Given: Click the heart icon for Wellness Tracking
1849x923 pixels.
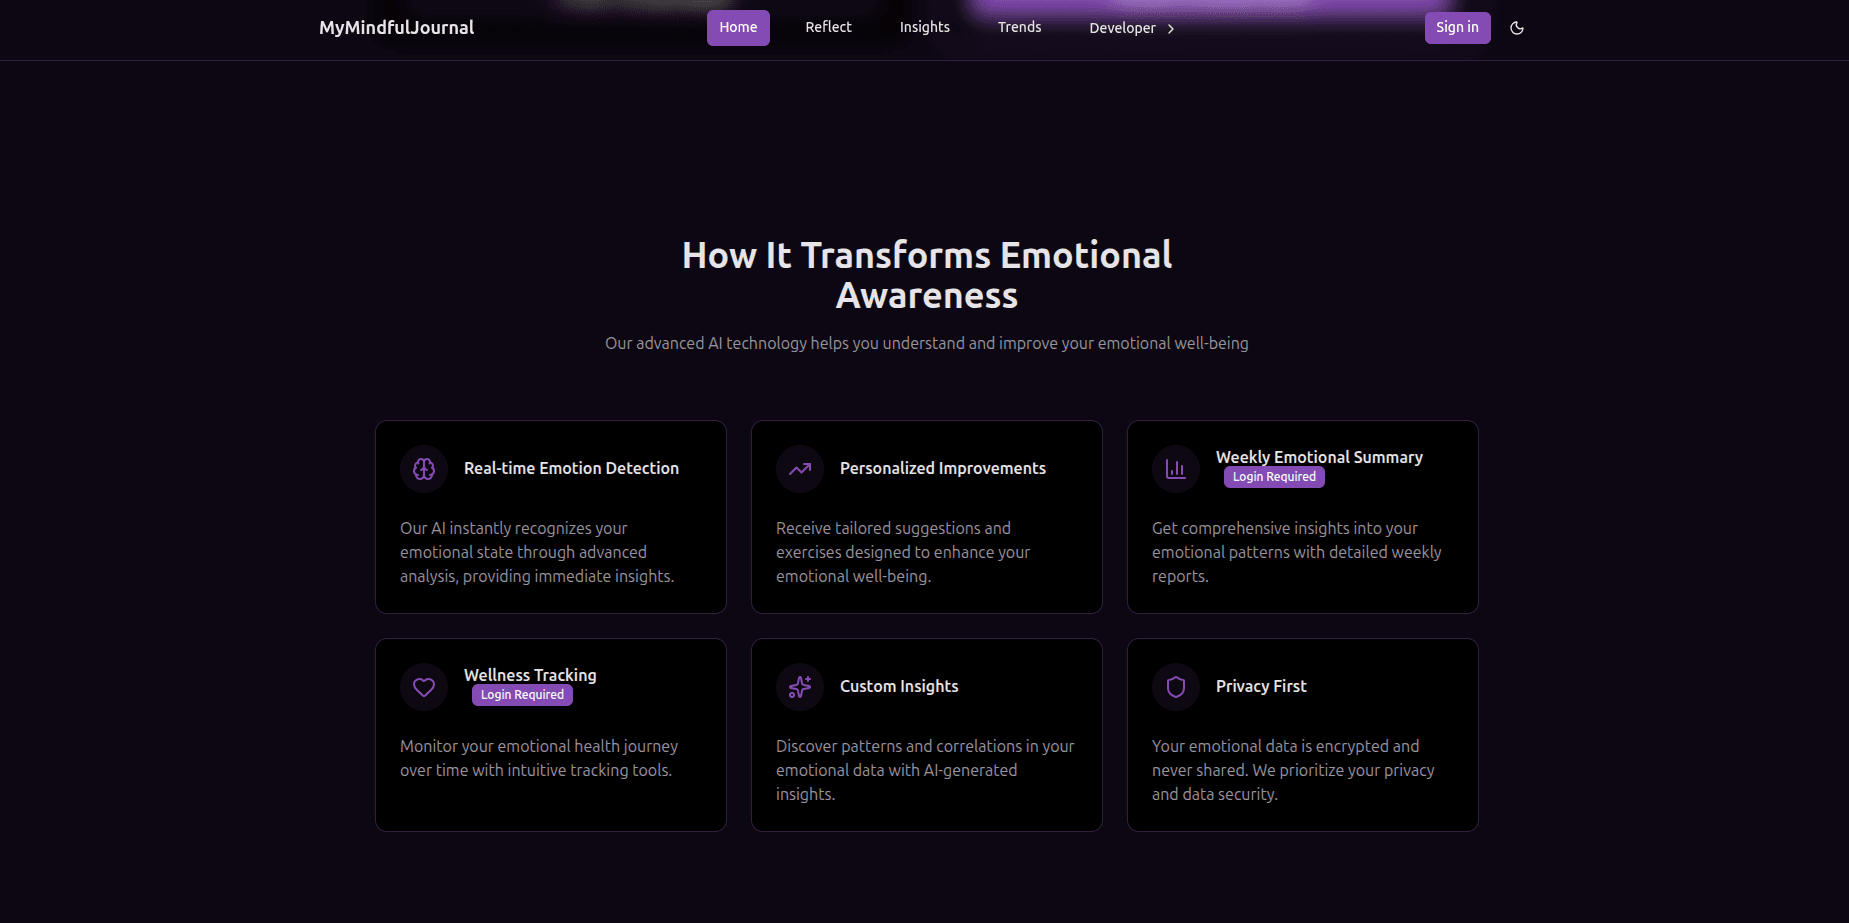Looking at the screenshot, I should (x=424, y=687).
